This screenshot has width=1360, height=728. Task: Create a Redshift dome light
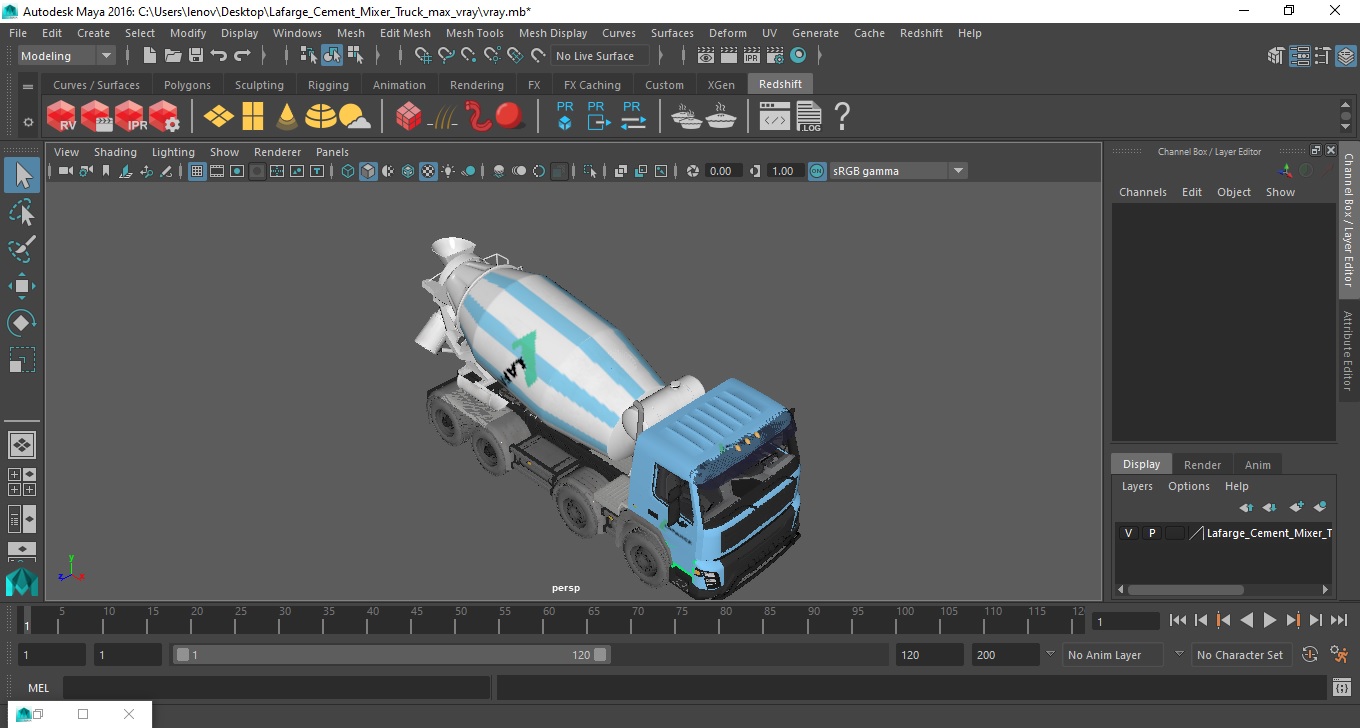coord(320,116)
